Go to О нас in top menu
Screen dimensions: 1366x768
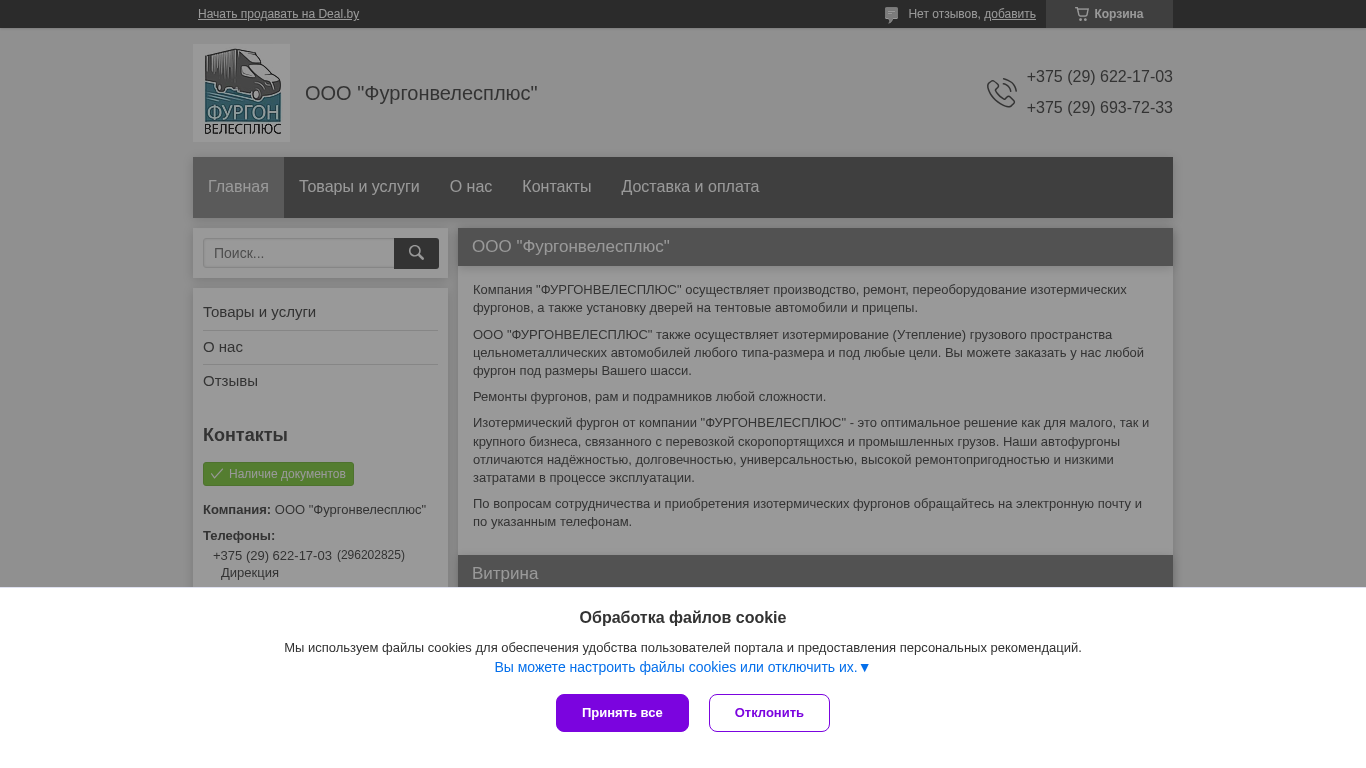(x=471, y=187)
